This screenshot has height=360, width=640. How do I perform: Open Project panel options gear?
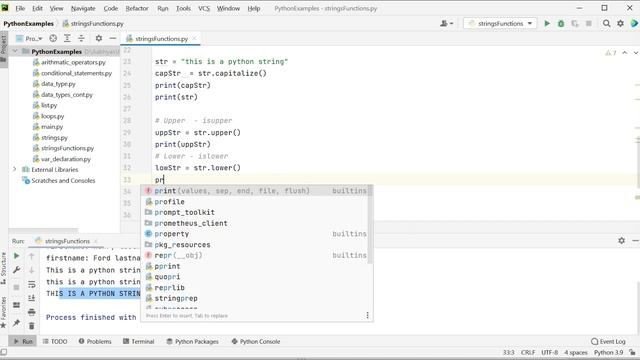[99, 38]
